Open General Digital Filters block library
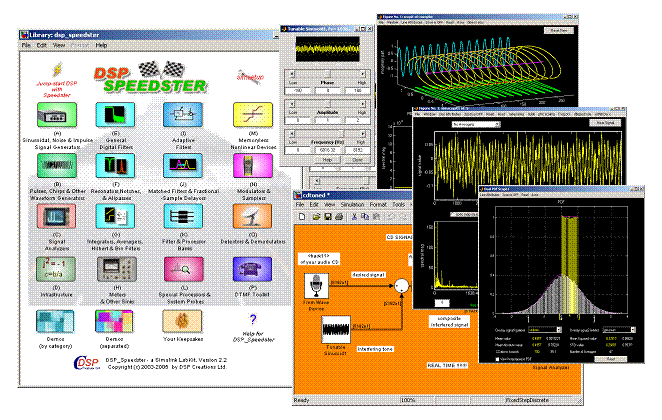This screenshot has width=662, height=420. point(115,115)
